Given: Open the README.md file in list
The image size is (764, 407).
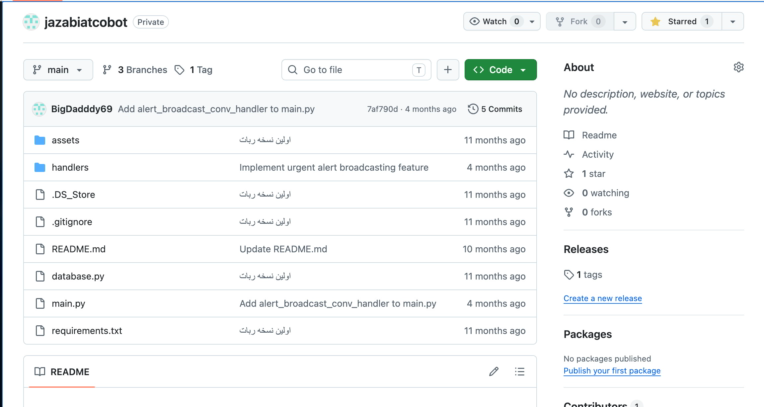Looking at the screenshot, I should [78, 249].
